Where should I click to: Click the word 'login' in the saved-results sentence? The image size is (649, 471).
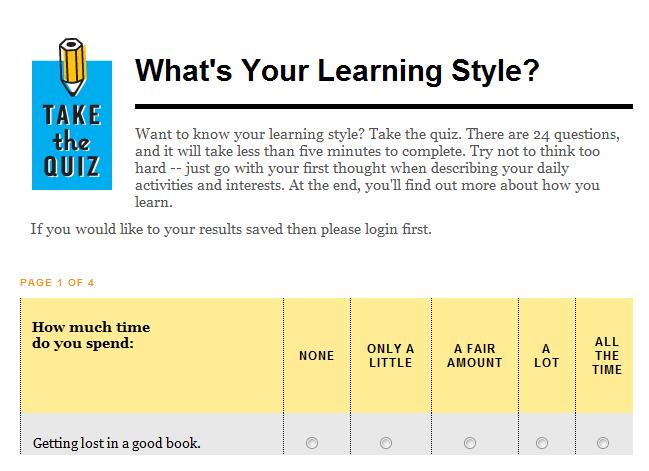tap(382, 229)
